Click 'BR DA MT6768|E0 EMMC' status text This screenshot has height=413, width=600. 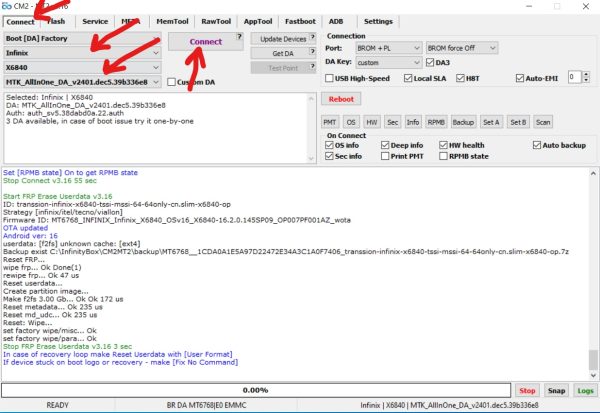pos(207,405)
